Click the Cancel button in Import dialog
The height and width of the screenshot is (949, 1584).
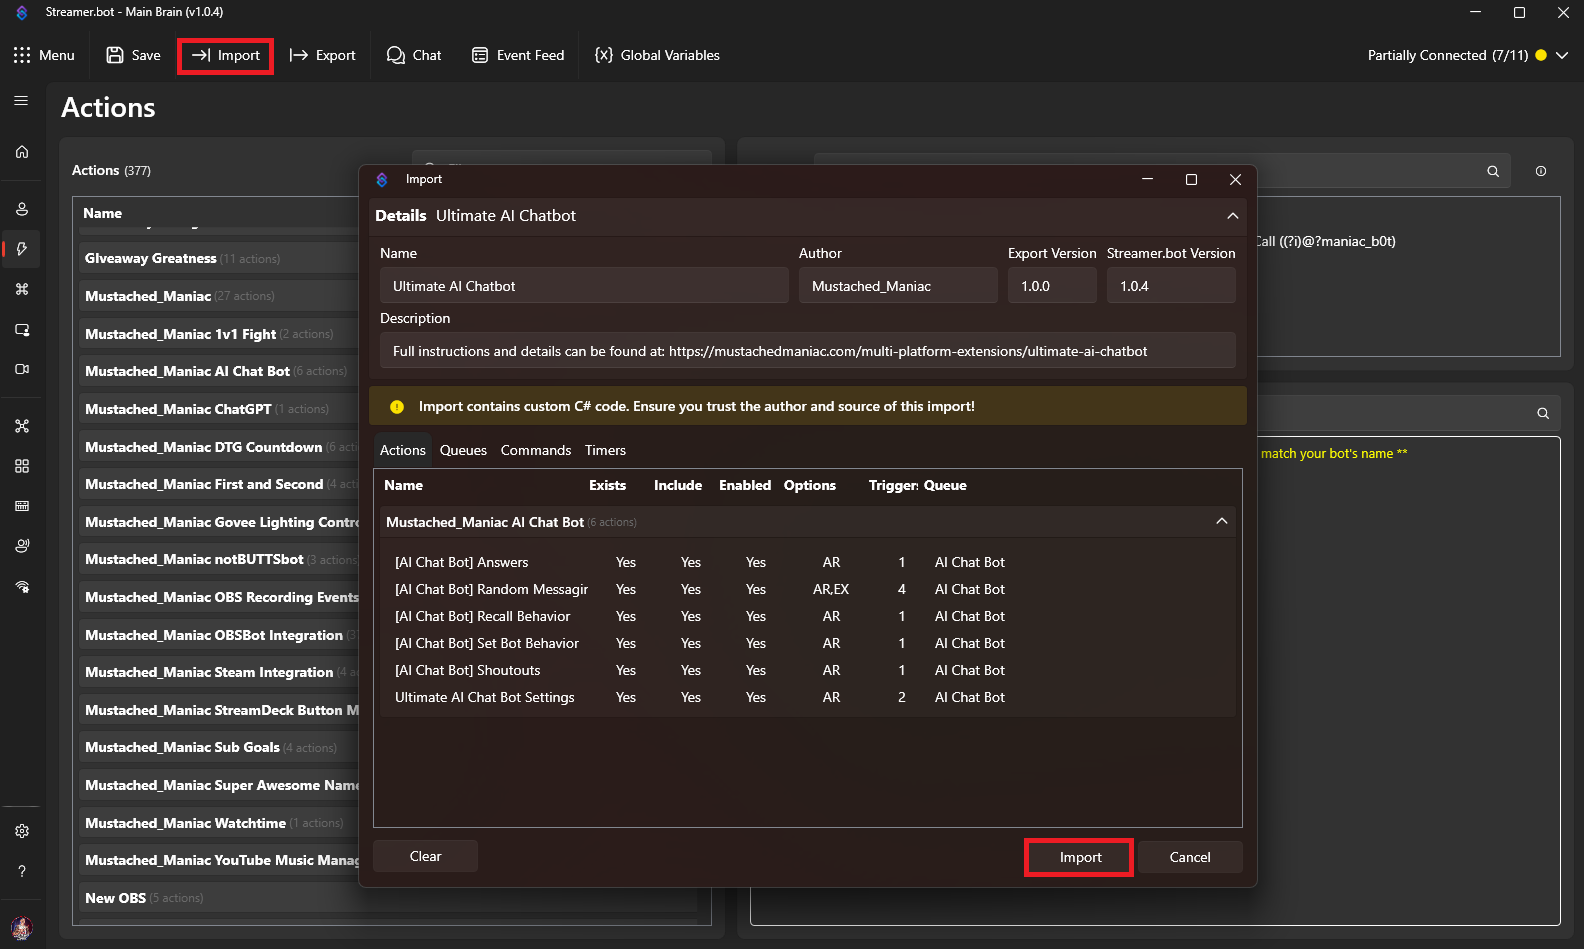(1190, 857)
